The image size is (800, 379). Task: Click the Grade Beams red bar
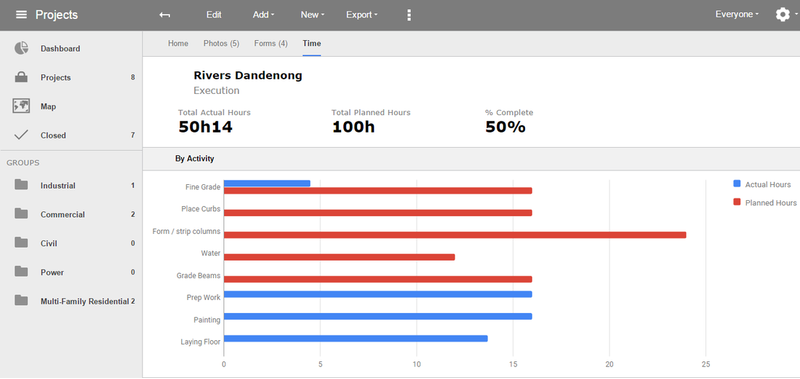click(x=378, y=279)
